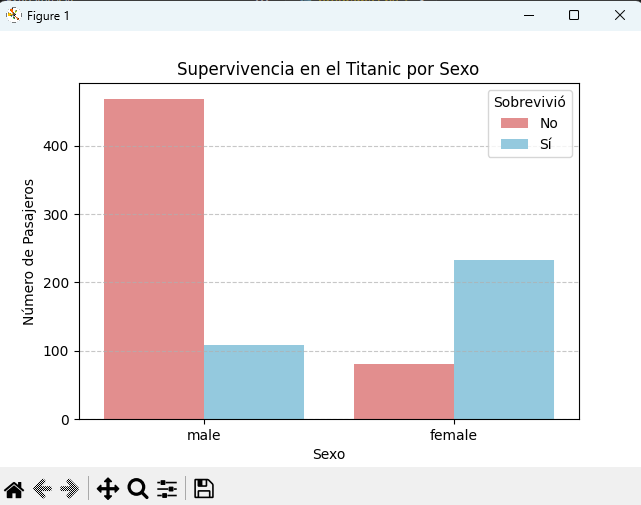This screenshot has width=641, height=505.
Task: Click the male 'Sí' blue bar
Action: pyautogui.click(x=254, y=382)
